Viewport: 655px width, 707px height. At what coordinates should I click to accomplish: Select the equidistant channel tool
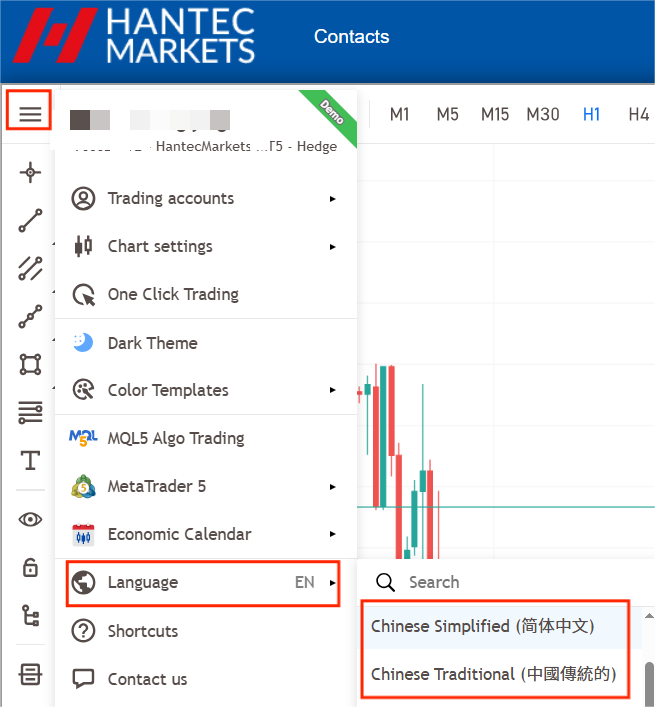point(30,268)
